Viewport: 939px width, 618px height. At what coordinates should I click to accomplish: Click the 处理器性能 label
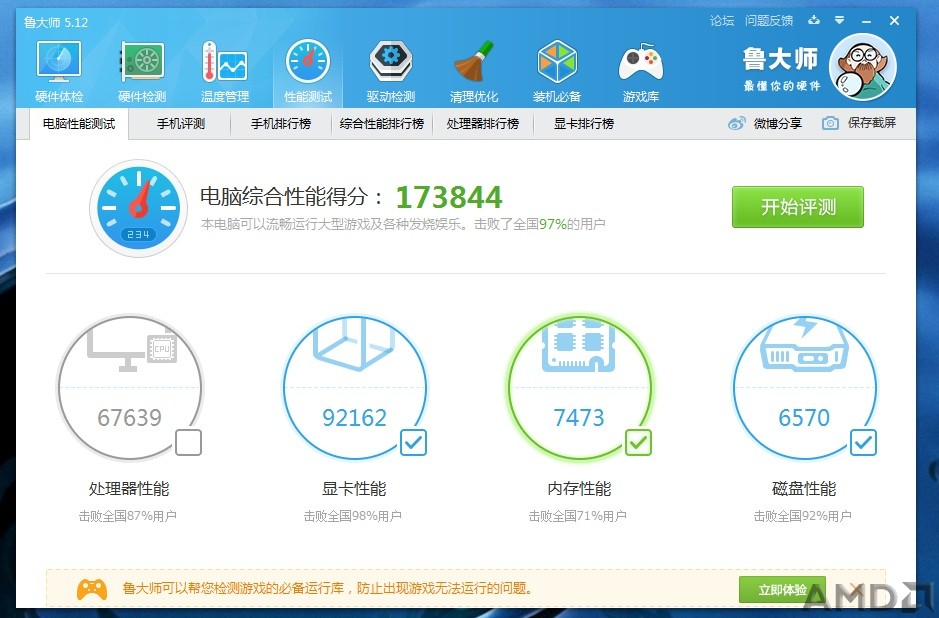129,489
